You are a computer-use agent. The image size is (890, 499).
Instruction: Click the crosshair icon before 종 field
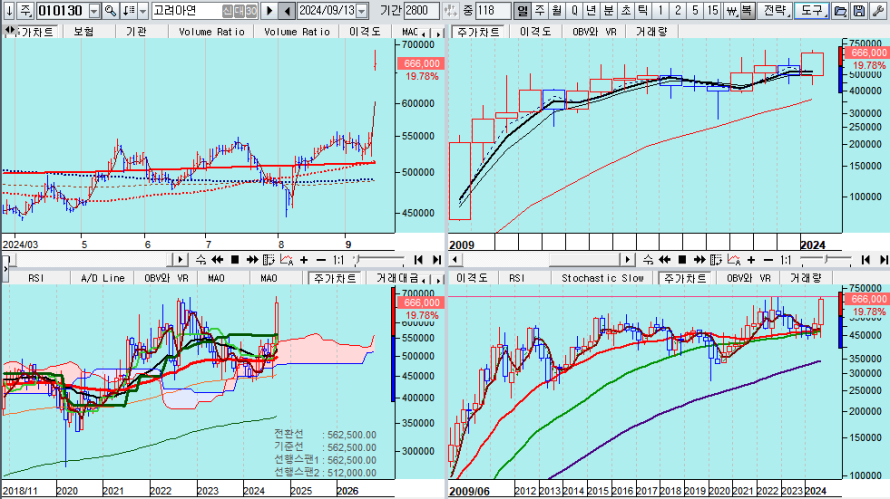coord(450,10)
